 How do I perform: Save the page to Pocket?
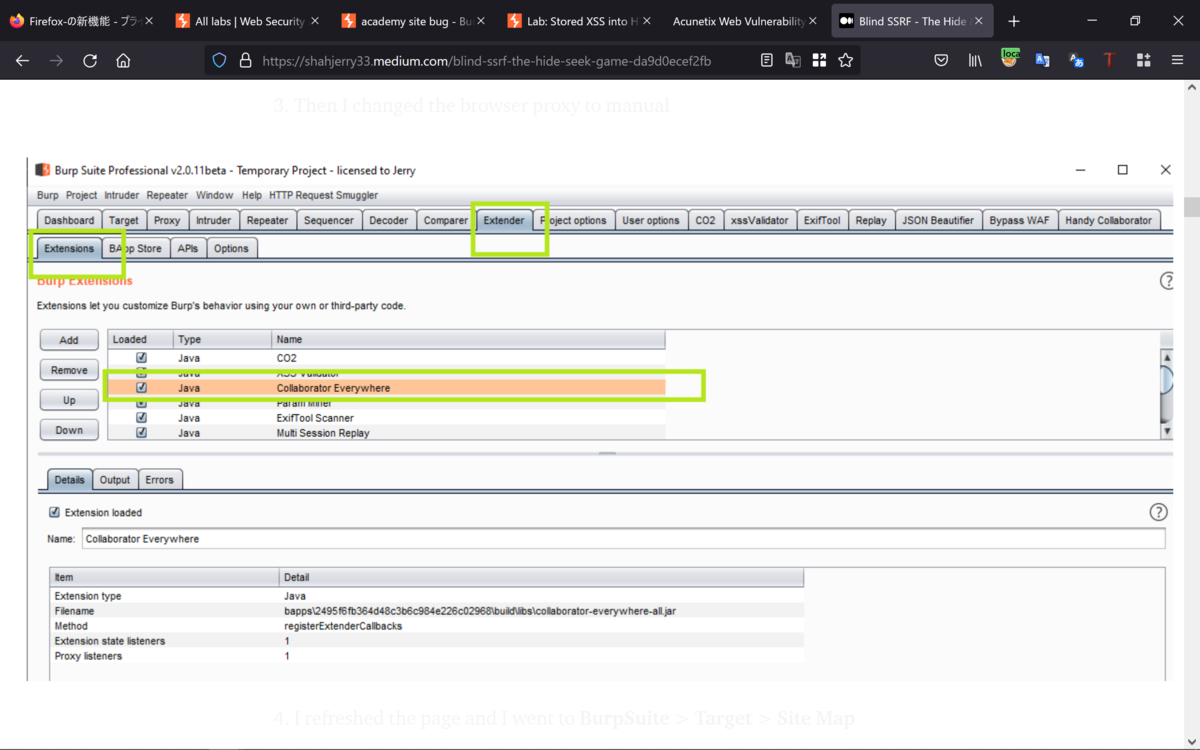(x=941, y=61)
